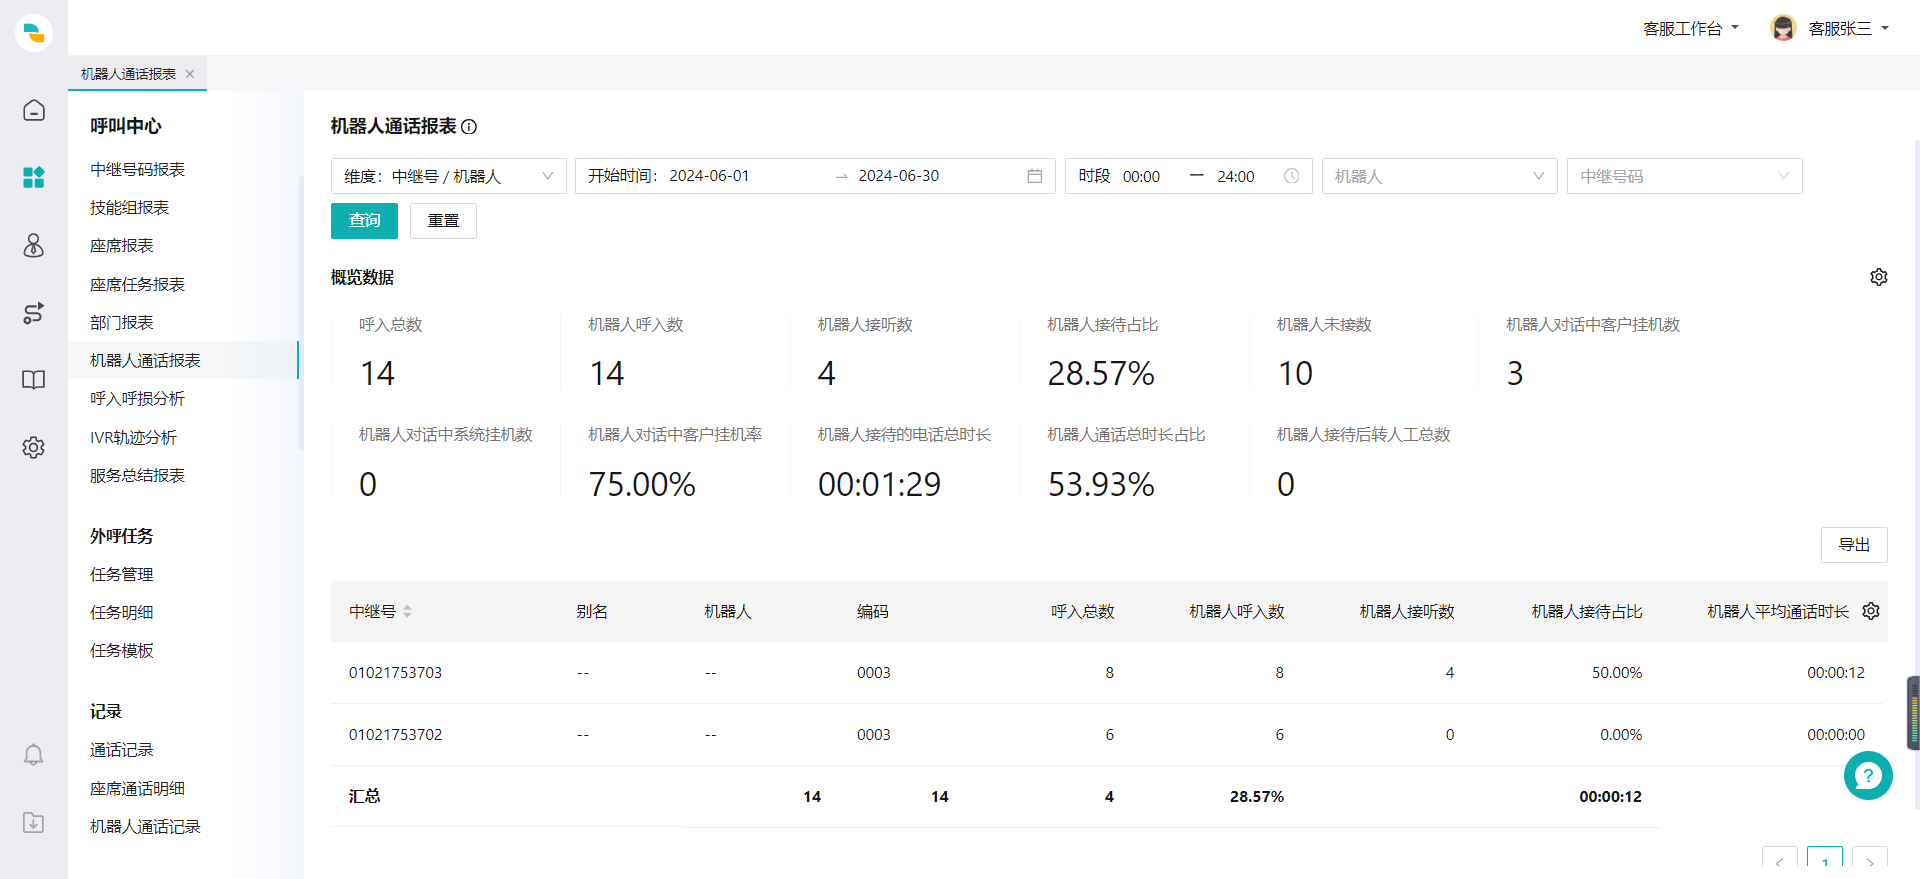Open the routing flow icon in rail
1920x879 pixels.
click(34, 313)
